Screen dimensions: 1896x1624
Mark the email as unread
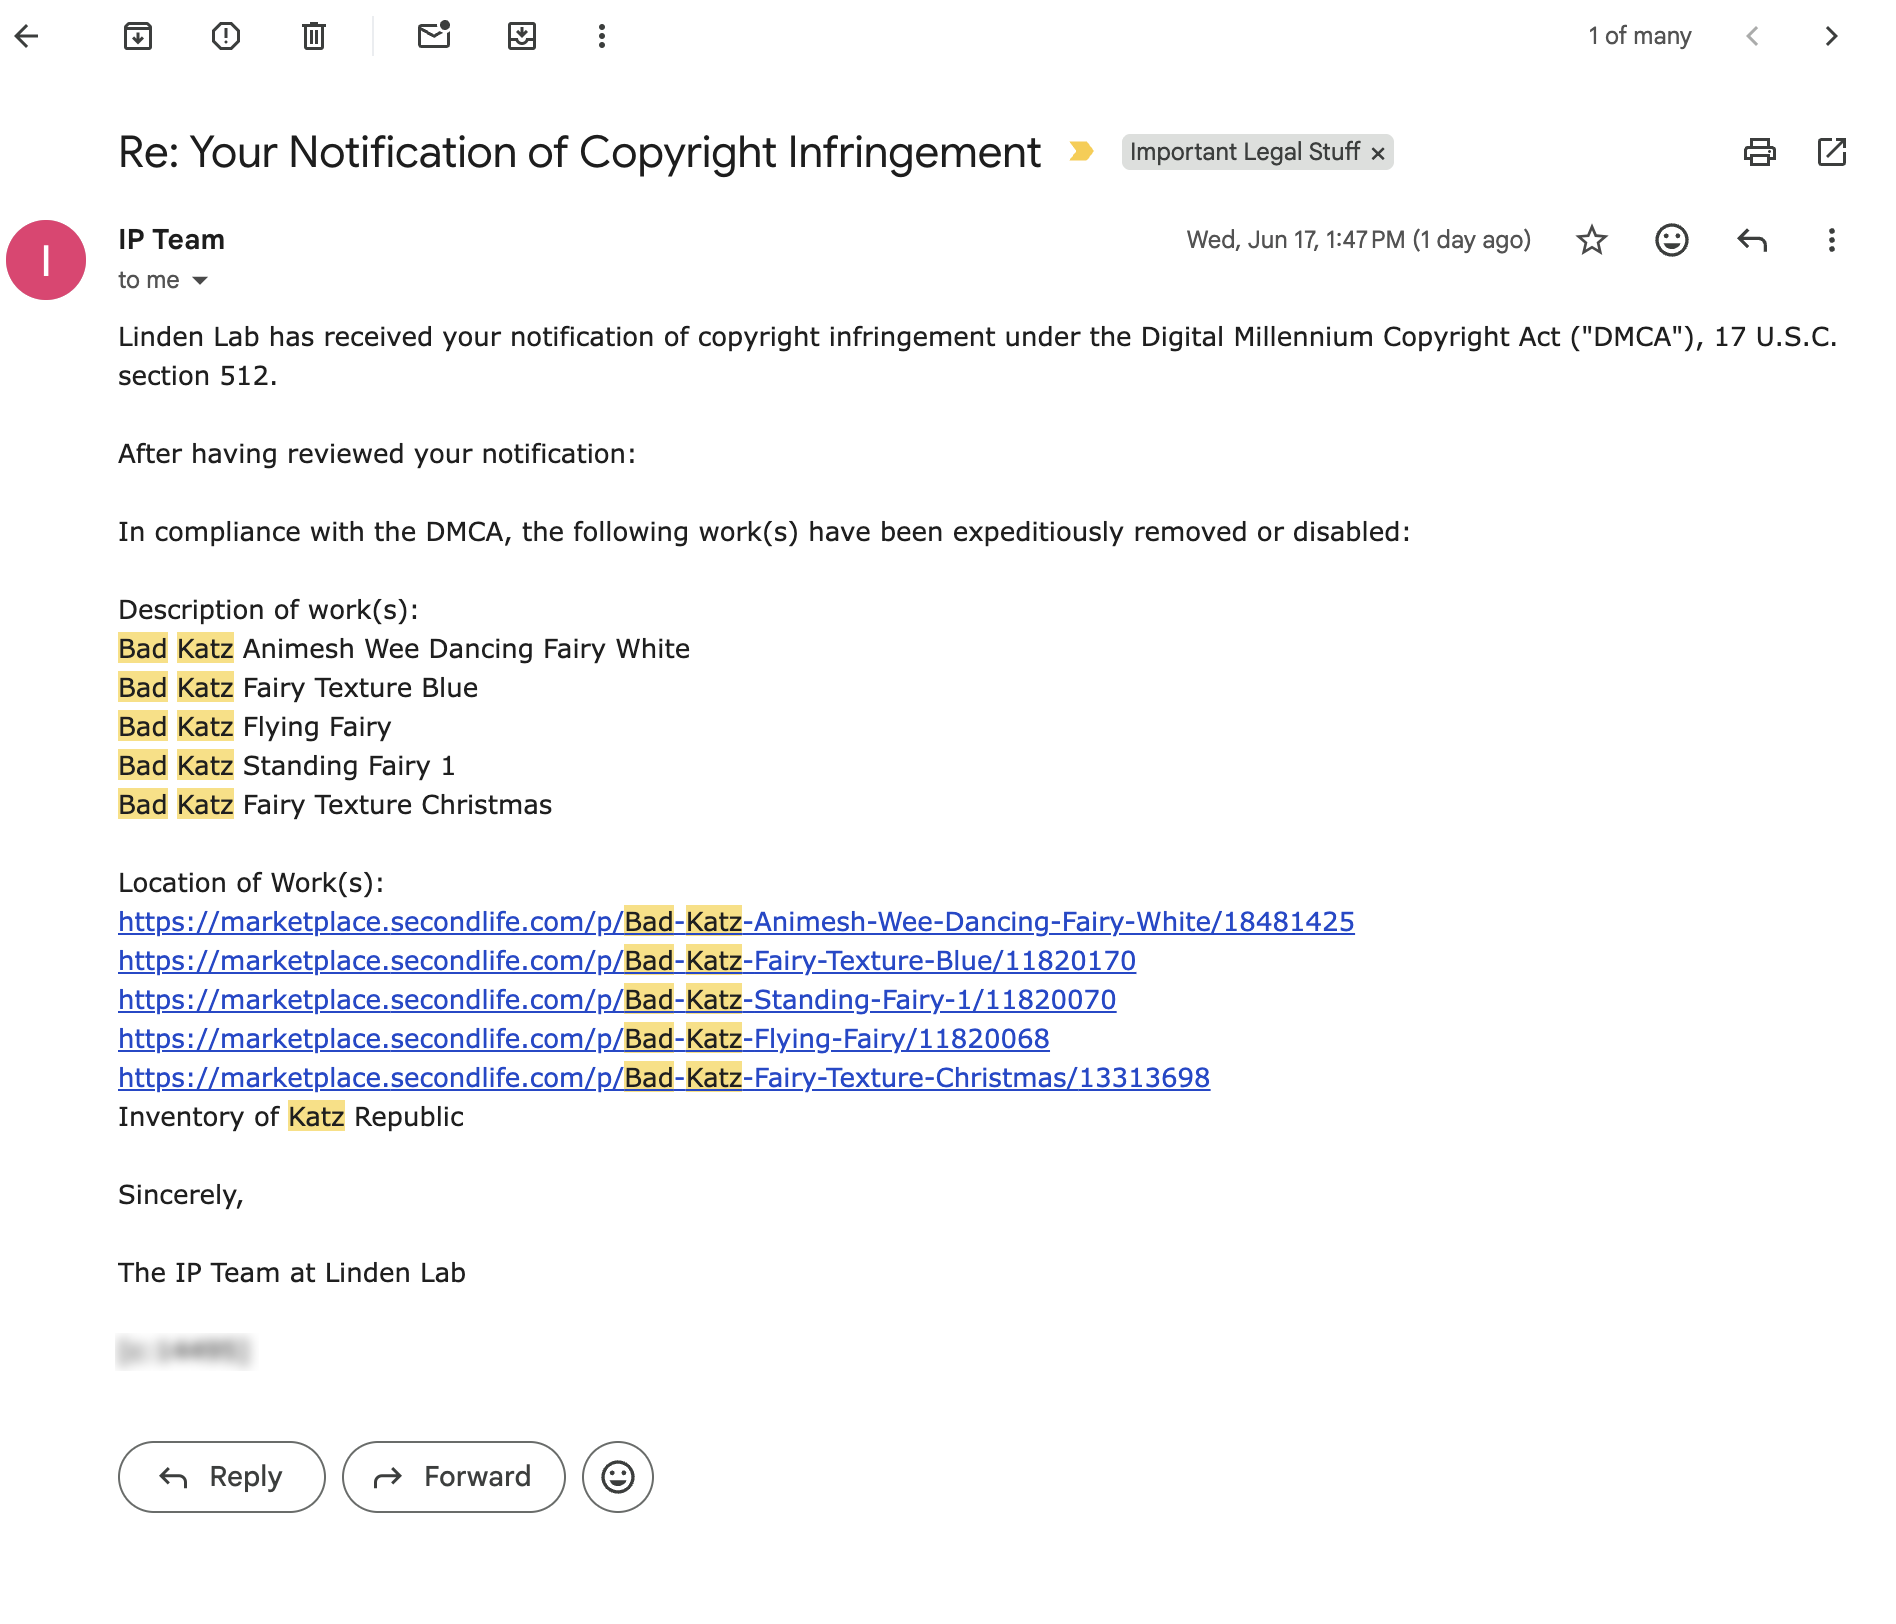point(434,36)
